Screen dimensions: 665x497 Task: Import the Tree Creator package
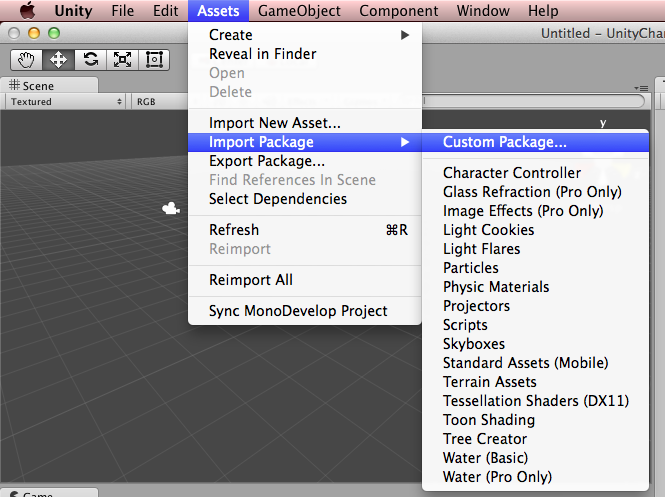[x=535, y=439]
